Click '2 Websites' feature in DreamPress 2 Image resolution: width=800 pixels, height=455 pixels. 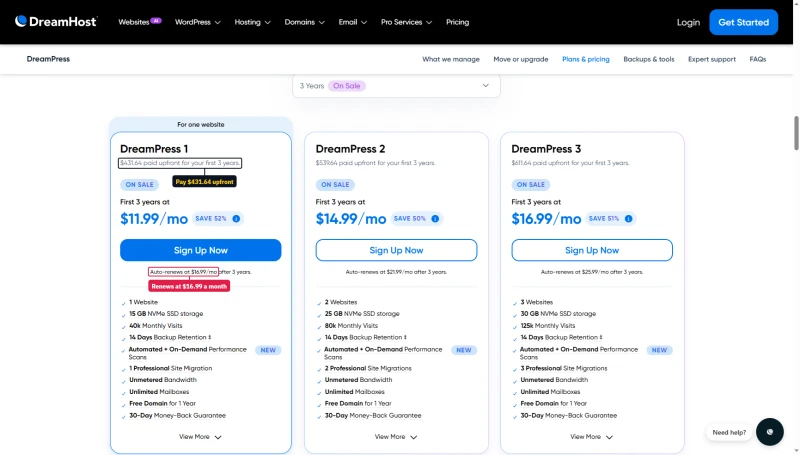(x=341, y=302)
